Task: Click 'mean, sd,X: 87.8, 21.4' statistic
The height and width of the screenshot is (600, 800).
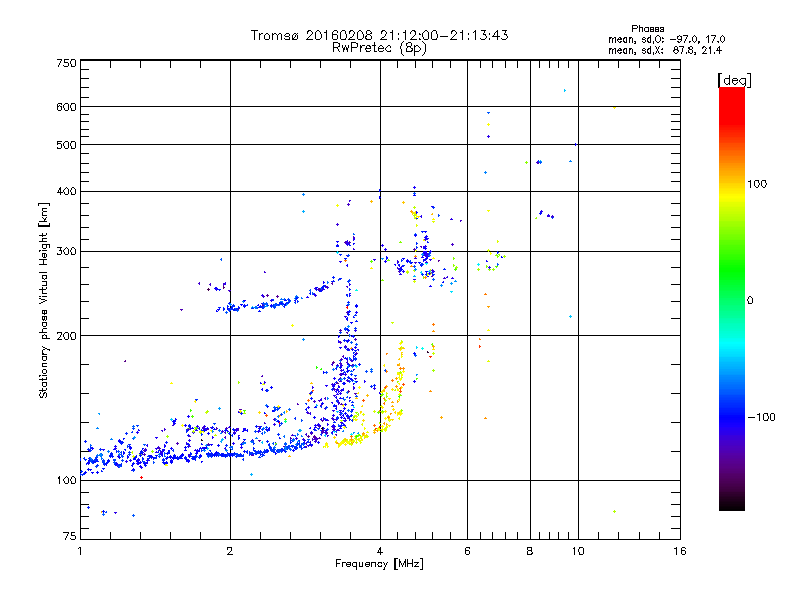Action: [665, 50]
